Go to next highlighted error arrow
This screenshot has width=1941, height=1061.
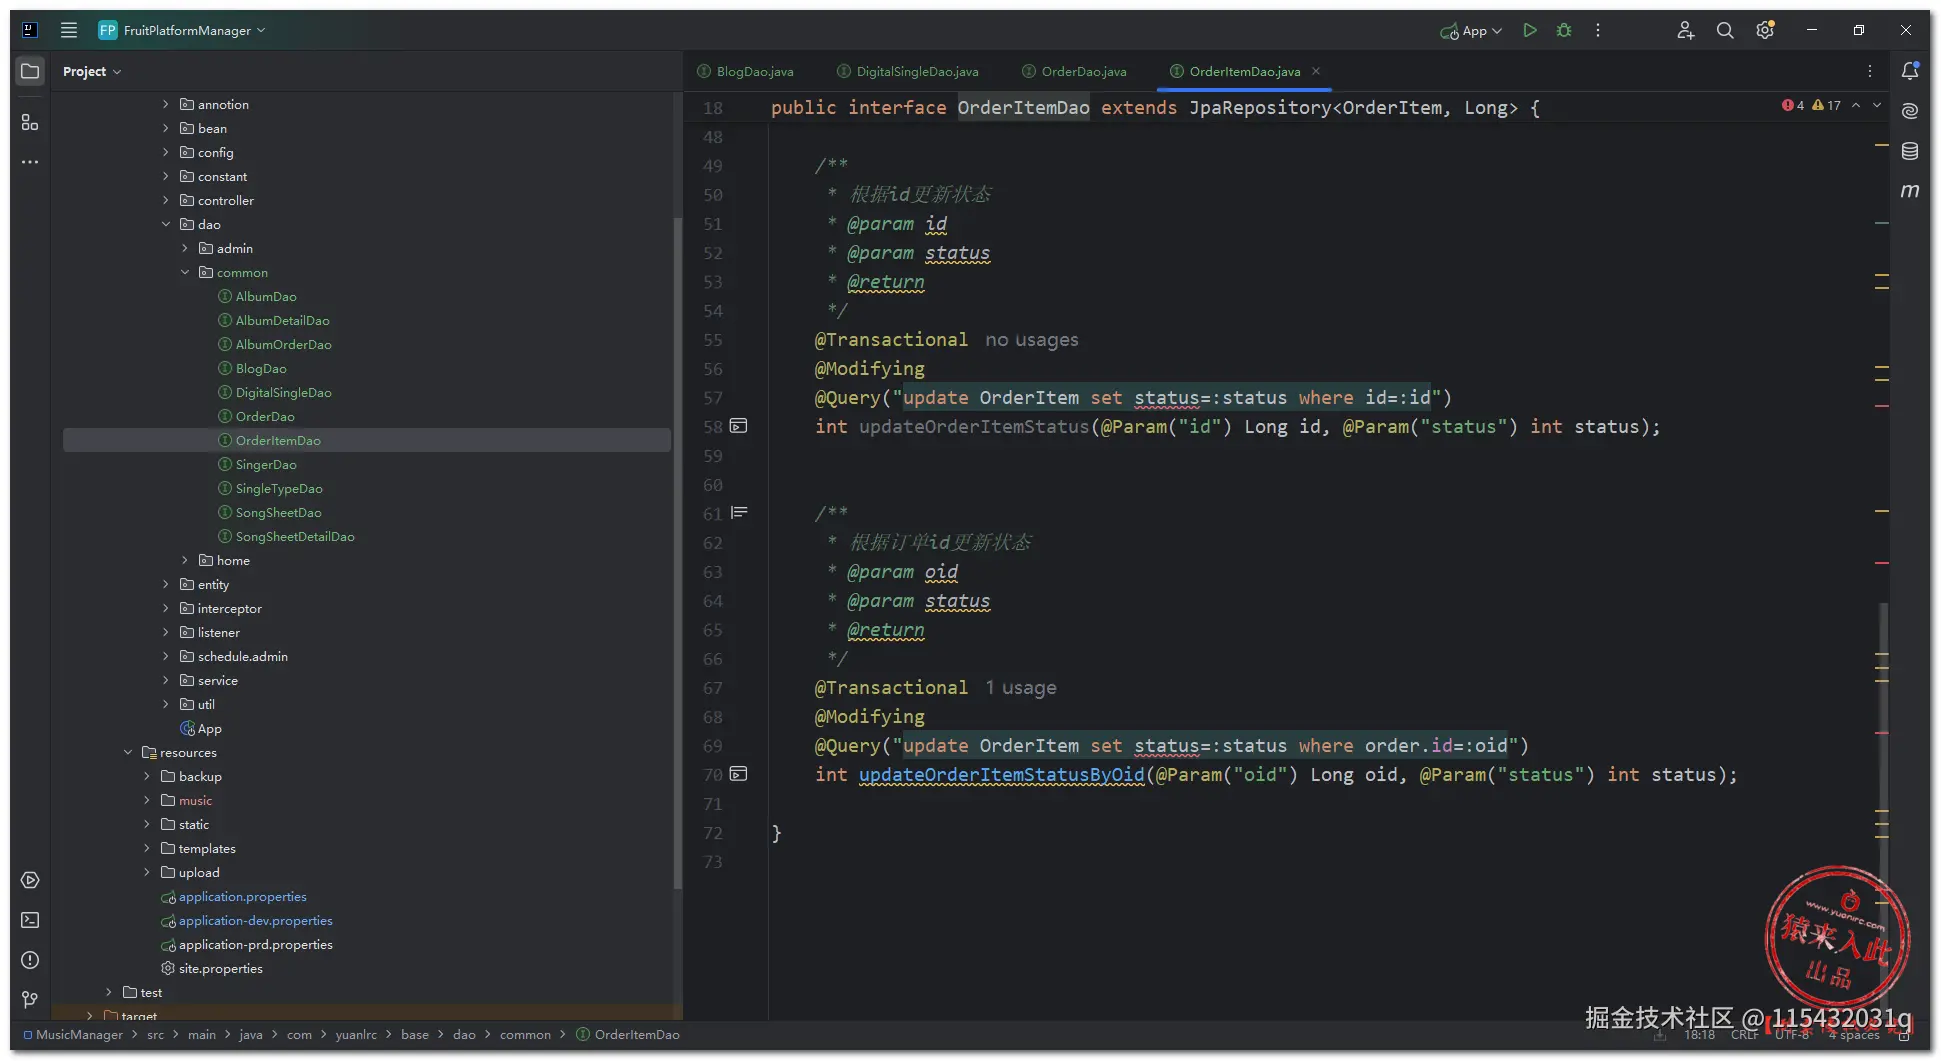1877,105
